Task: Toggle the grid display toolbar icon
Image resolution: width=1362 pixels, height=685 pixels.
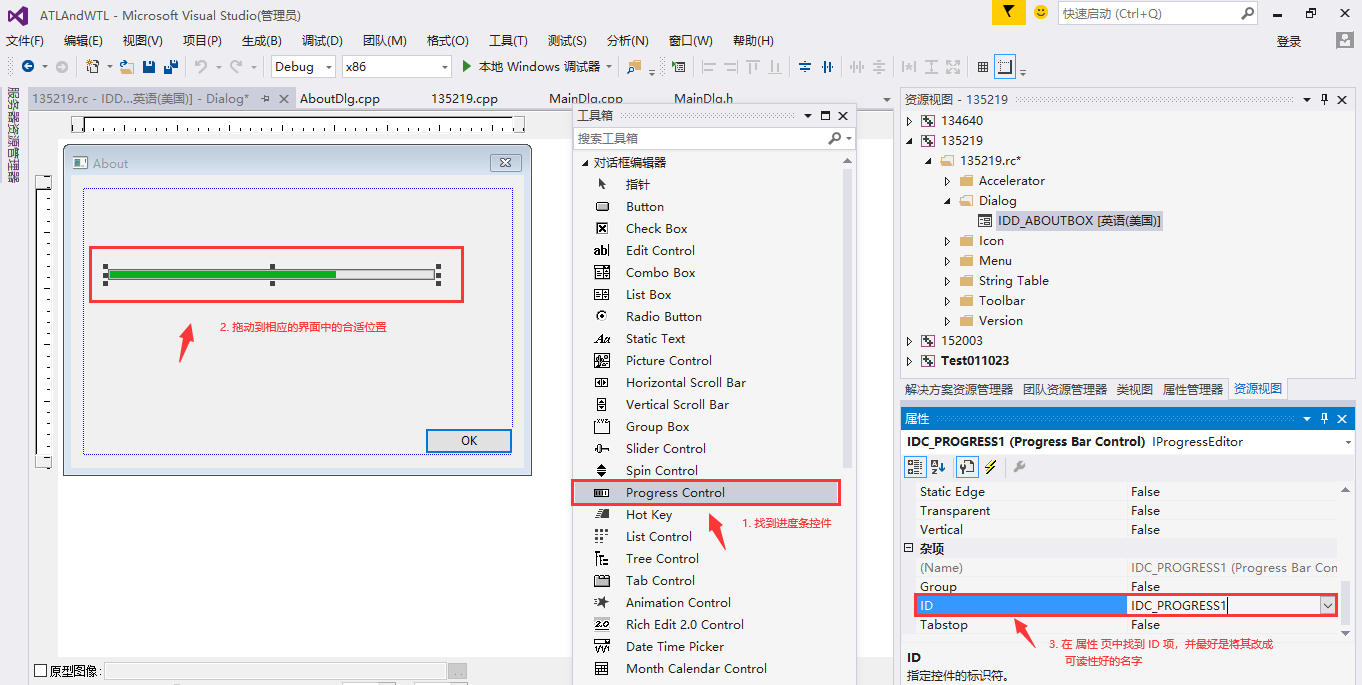Action: 983,67
